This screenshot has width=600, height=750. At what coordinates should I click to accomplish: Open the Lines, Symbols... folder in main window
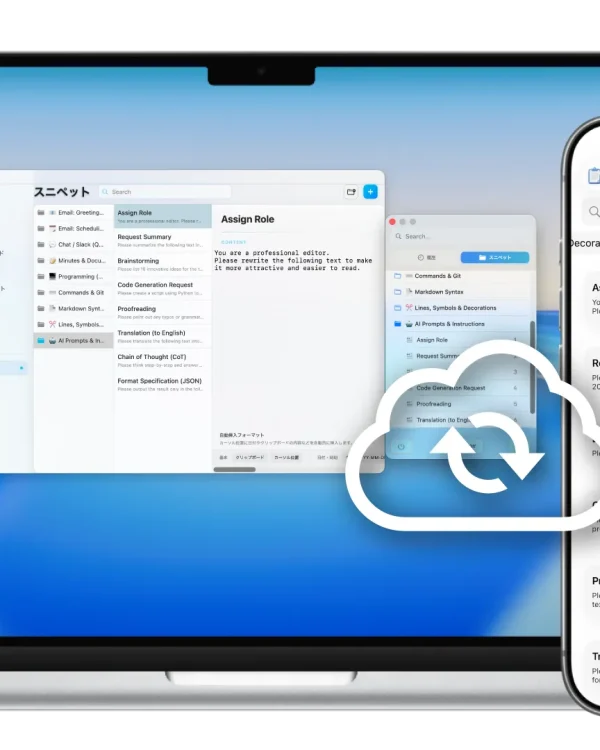pos(73,324)
